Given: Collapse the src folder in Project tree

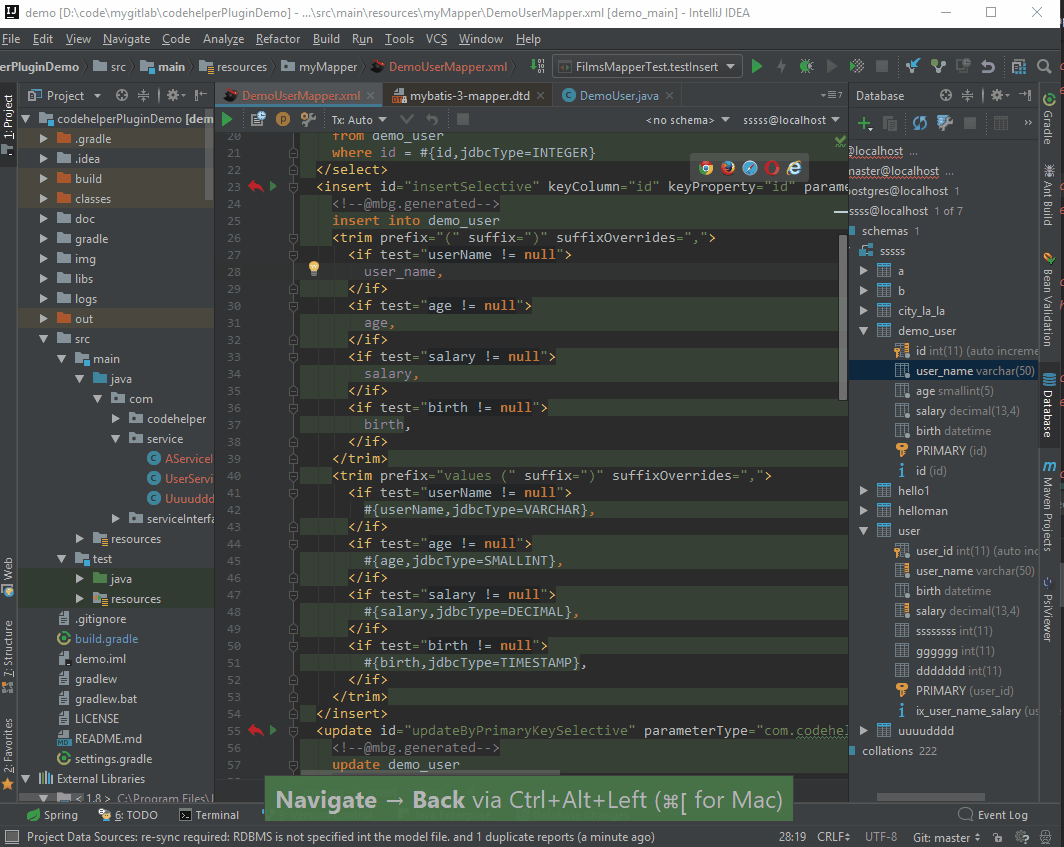Looking at the screenshot, I should pos(43,338).
